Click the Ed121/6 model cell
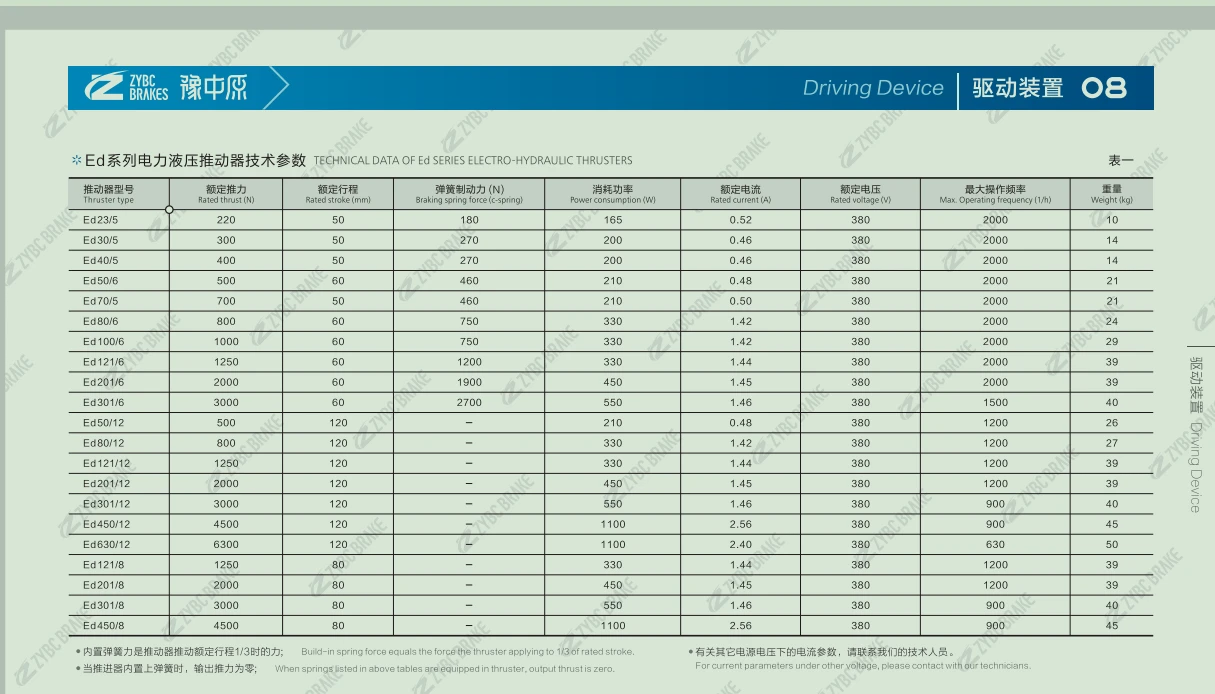The width and height of the screenshot is (1215, 694). [x=103, y=362]
